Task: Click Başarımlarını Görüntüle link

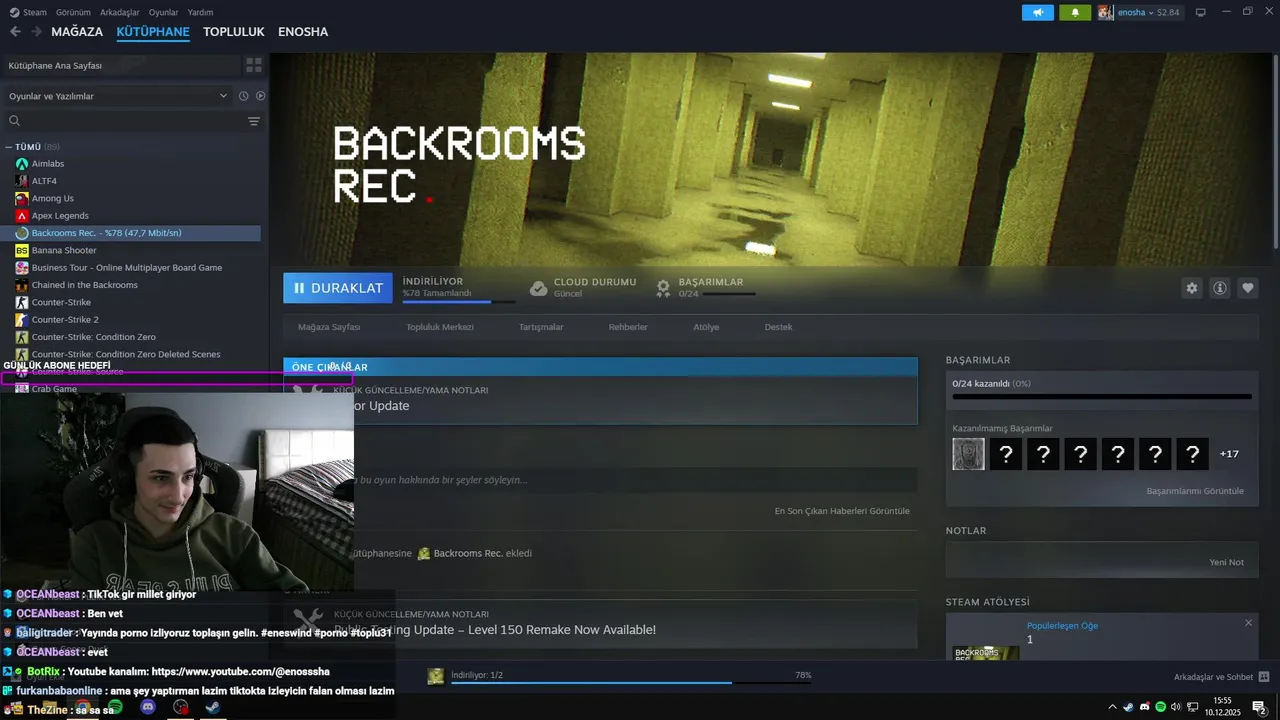Action: [1195, 491]
